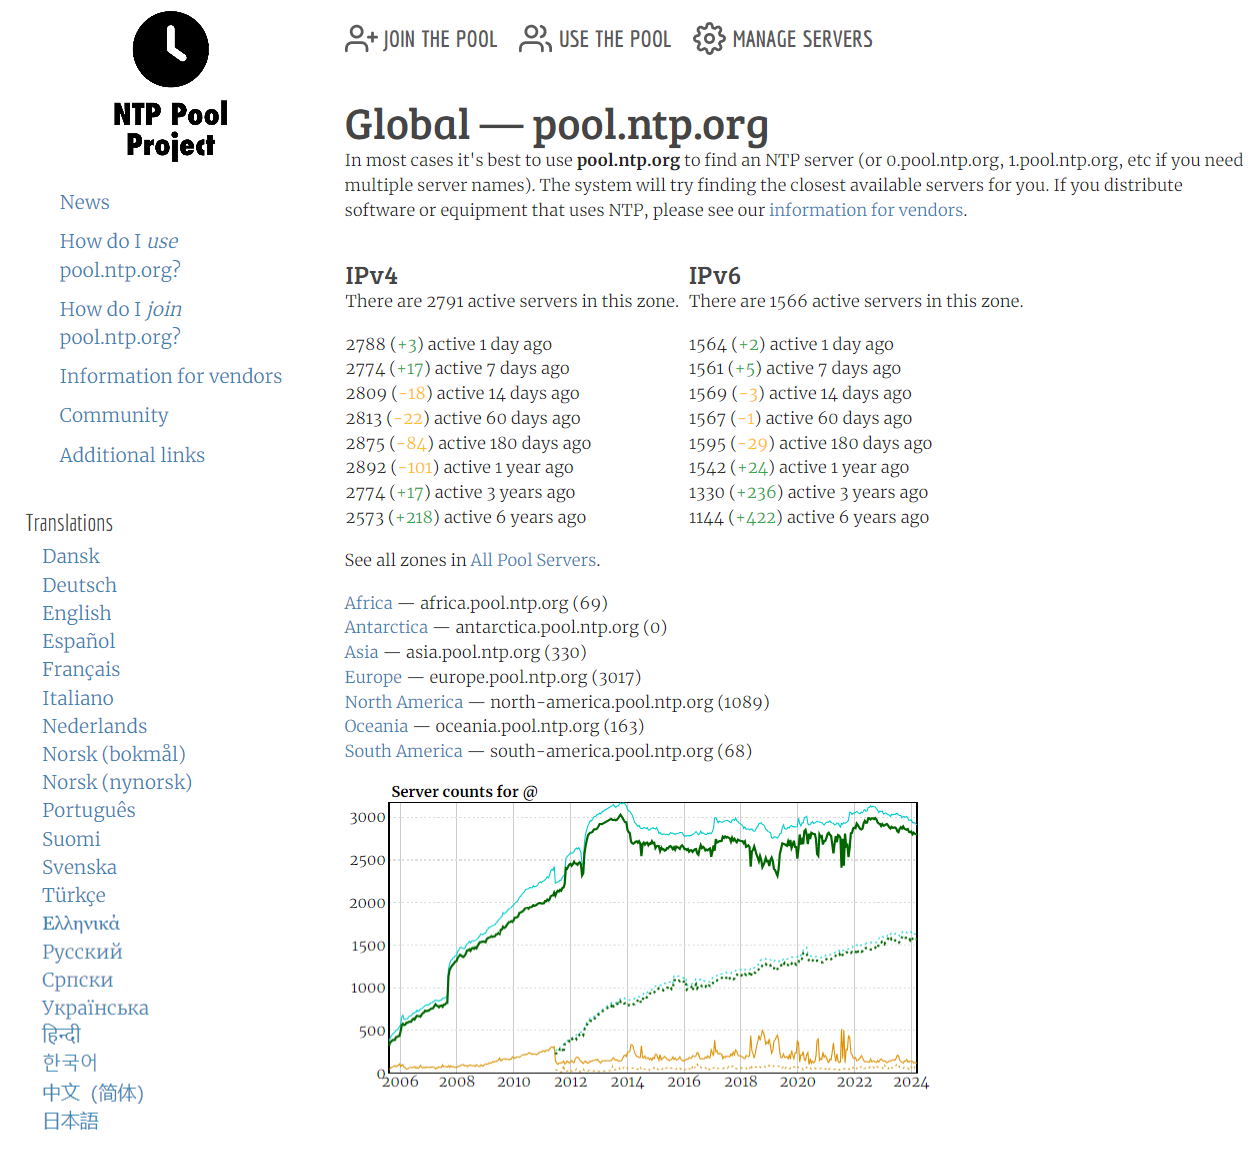1260x1159 pixels.
Task: Click the 'There are 2791 active servers' text
Action: (512, 301)
